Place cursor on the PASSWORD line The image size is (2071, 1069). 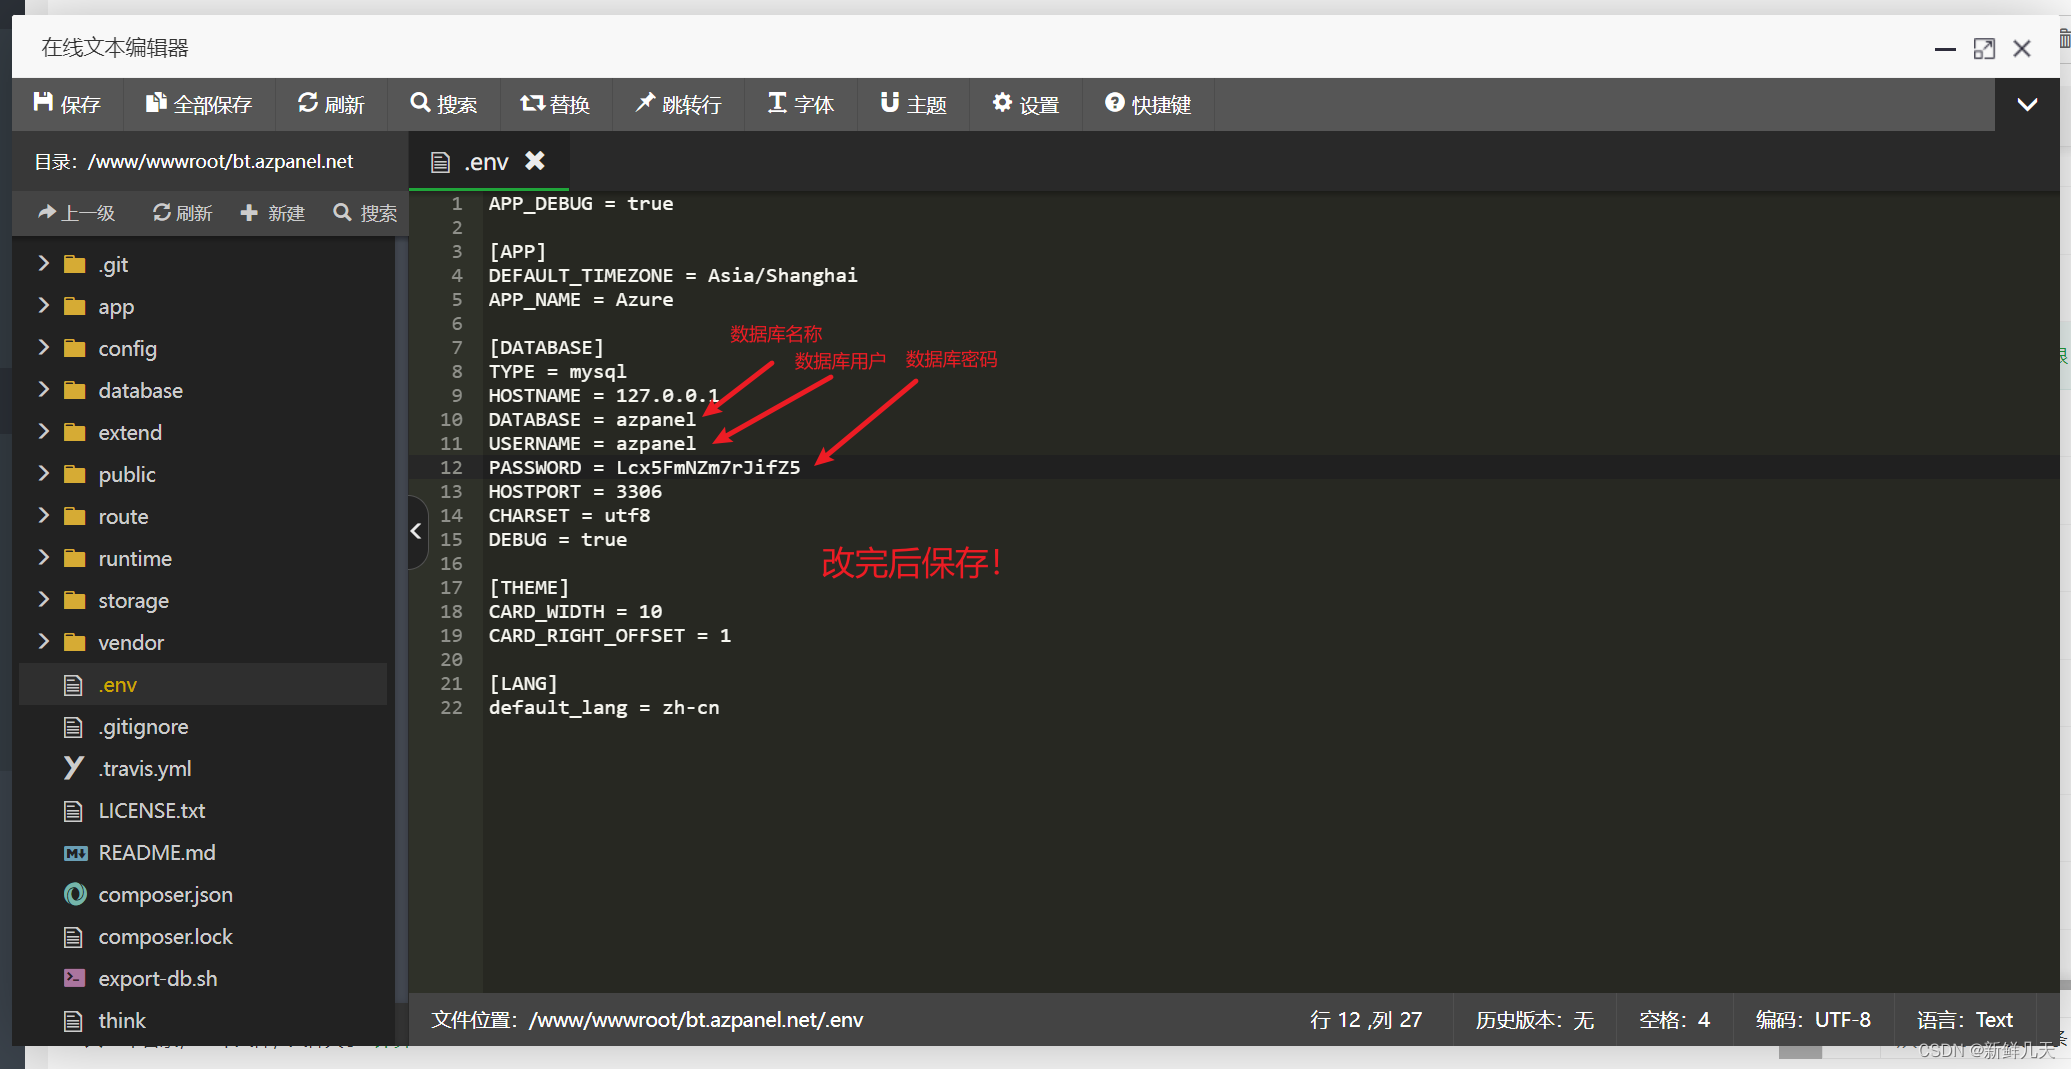click(644, 467)
